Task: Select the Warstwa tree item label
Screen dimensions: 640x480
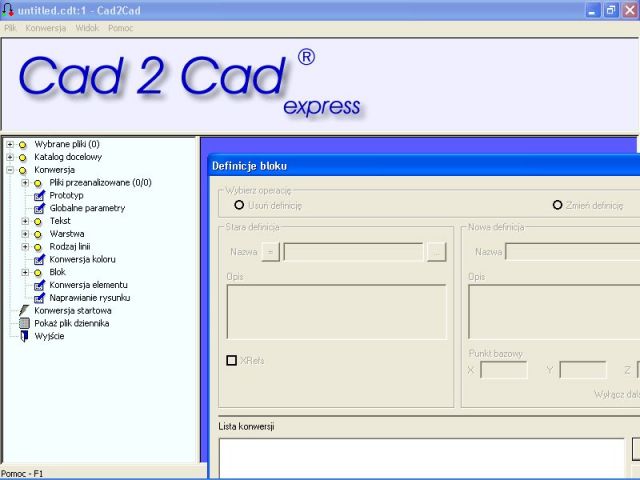Action: (67, 234)
